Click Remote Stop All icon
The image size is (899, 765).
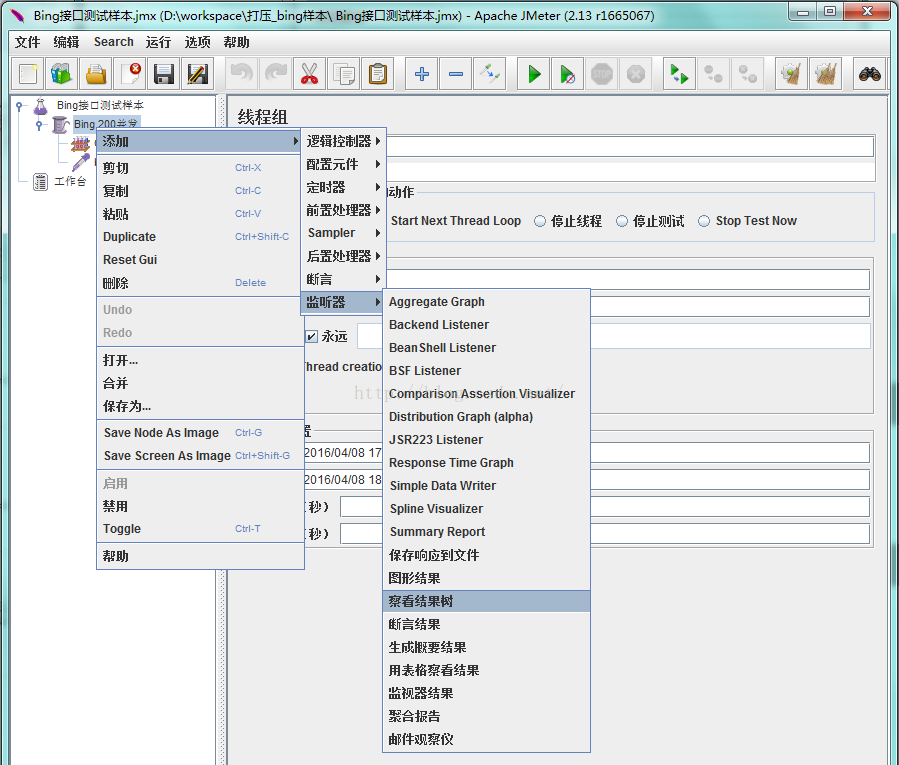pyautogui.click(x=713, y=74)
